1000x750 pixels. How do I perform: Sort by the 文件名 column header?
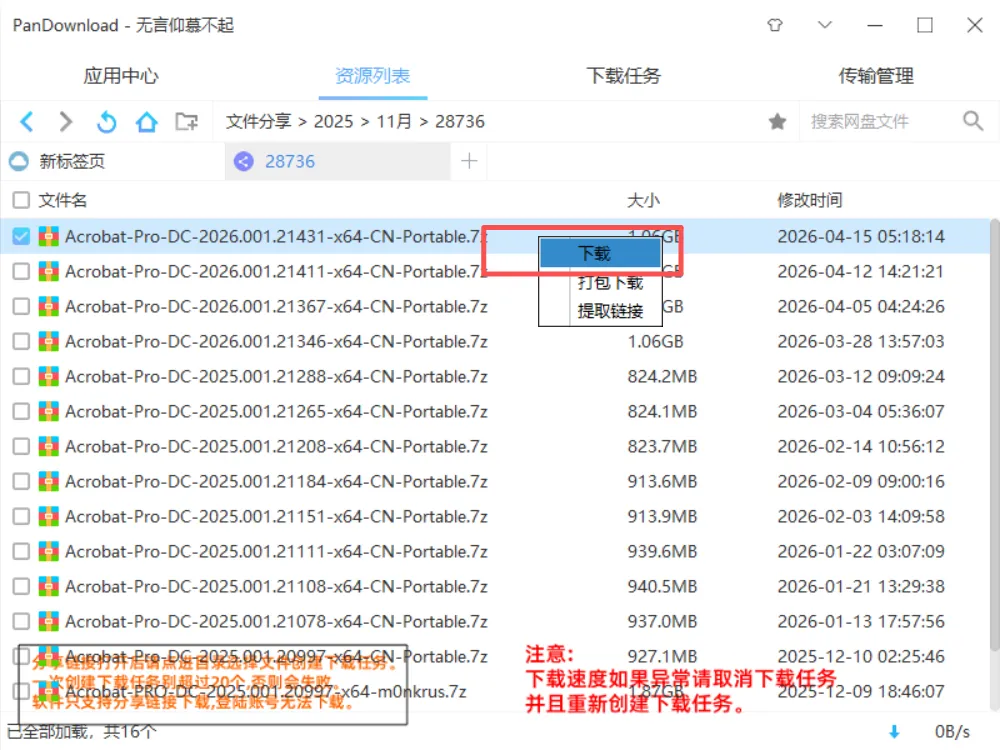coord(62,200)
